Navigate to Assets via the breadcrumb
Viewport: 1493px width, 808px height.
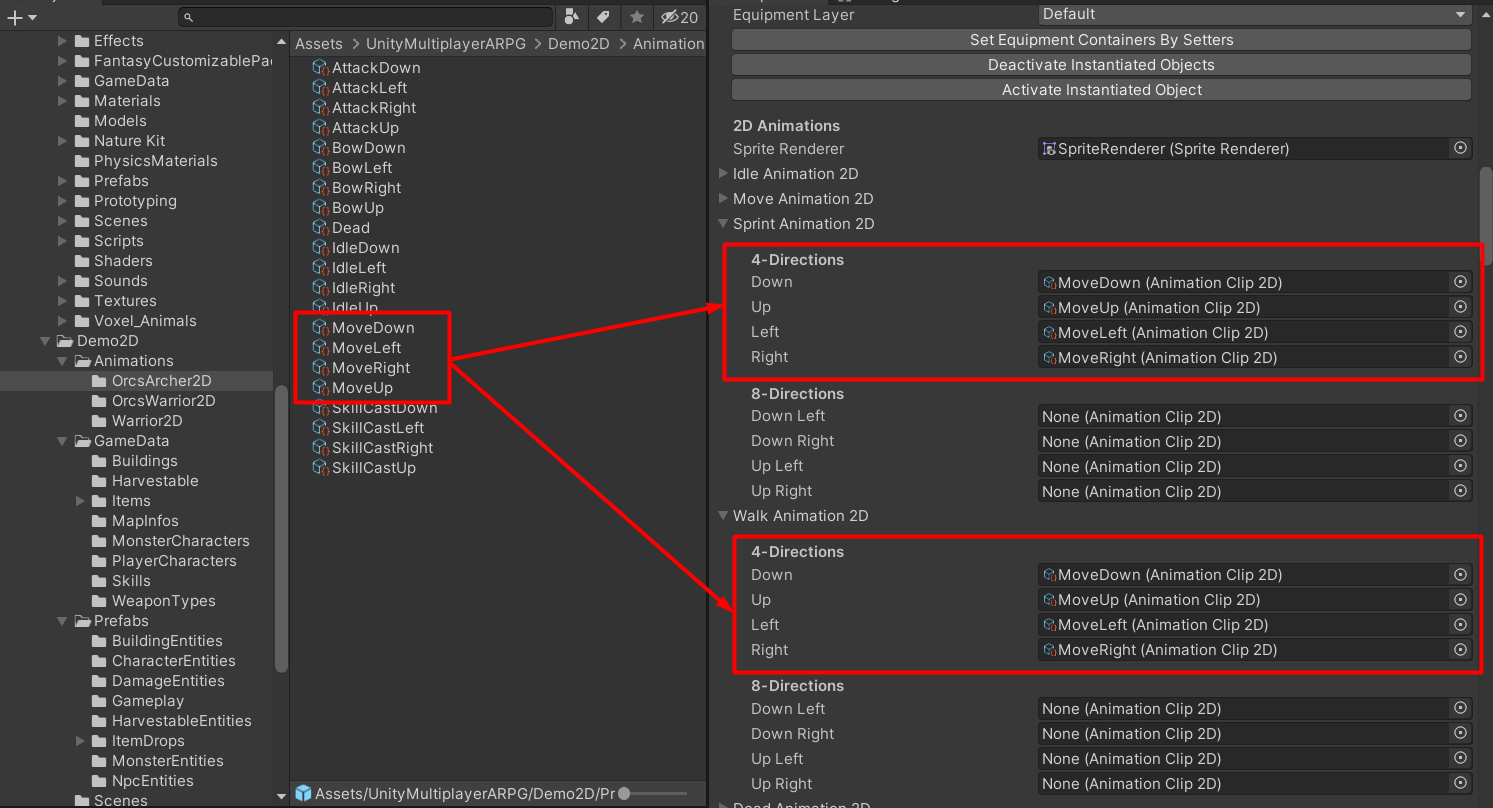point(318,43)
